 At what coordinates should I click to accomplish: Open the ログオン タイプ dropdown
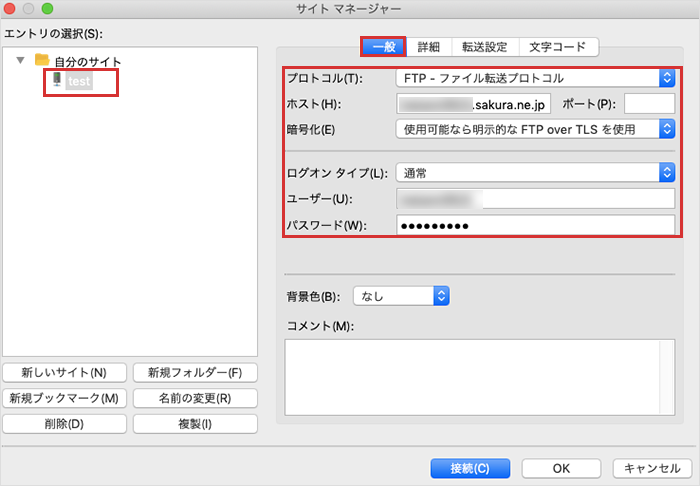pos(535,173)
